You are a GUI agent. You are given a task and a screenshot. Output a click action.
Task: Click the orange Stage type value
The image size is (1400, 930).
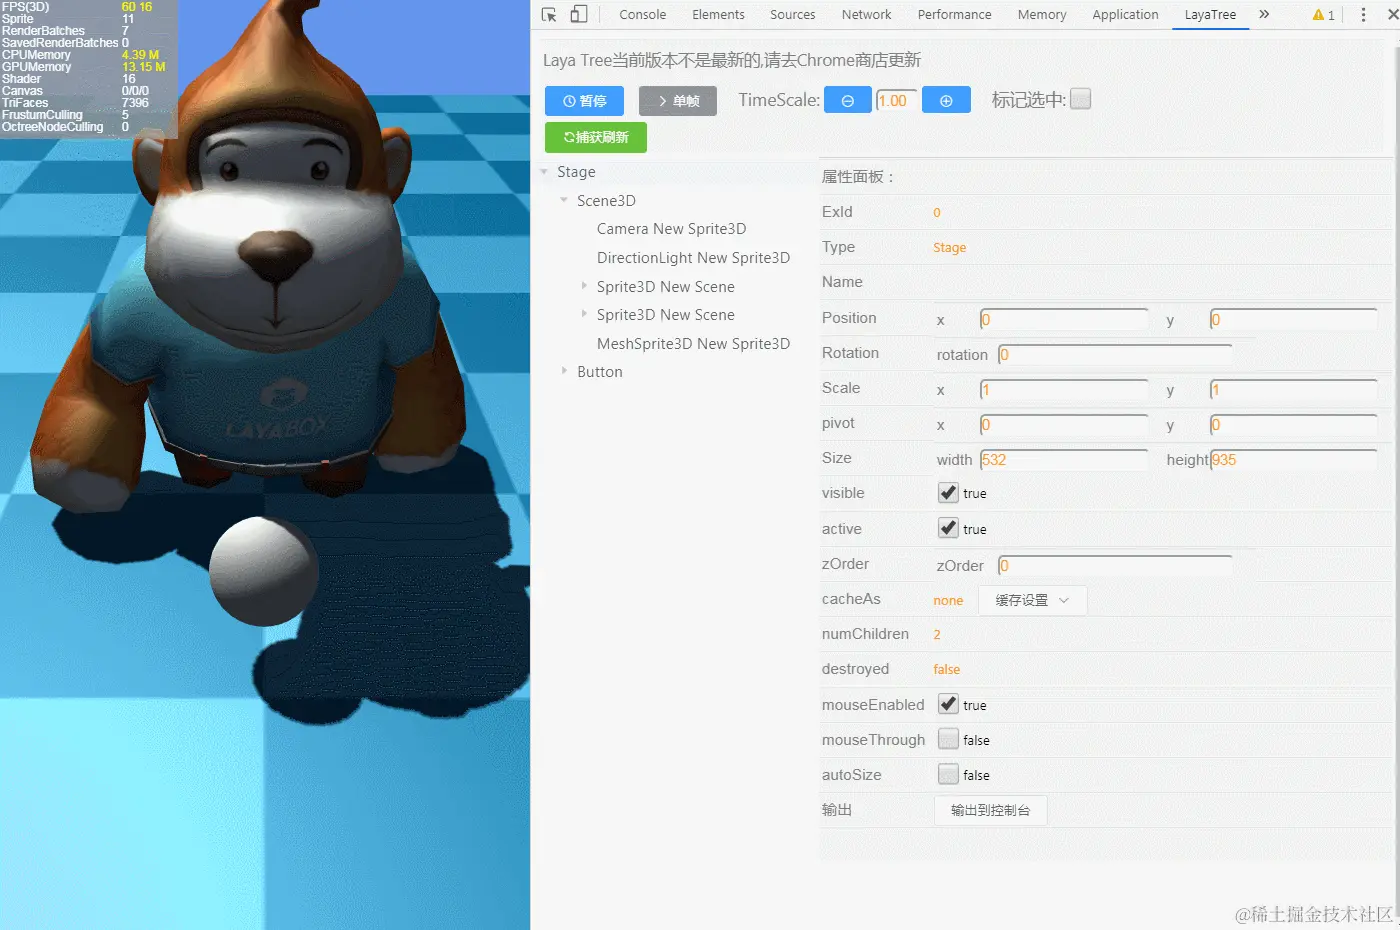point(949,248)
